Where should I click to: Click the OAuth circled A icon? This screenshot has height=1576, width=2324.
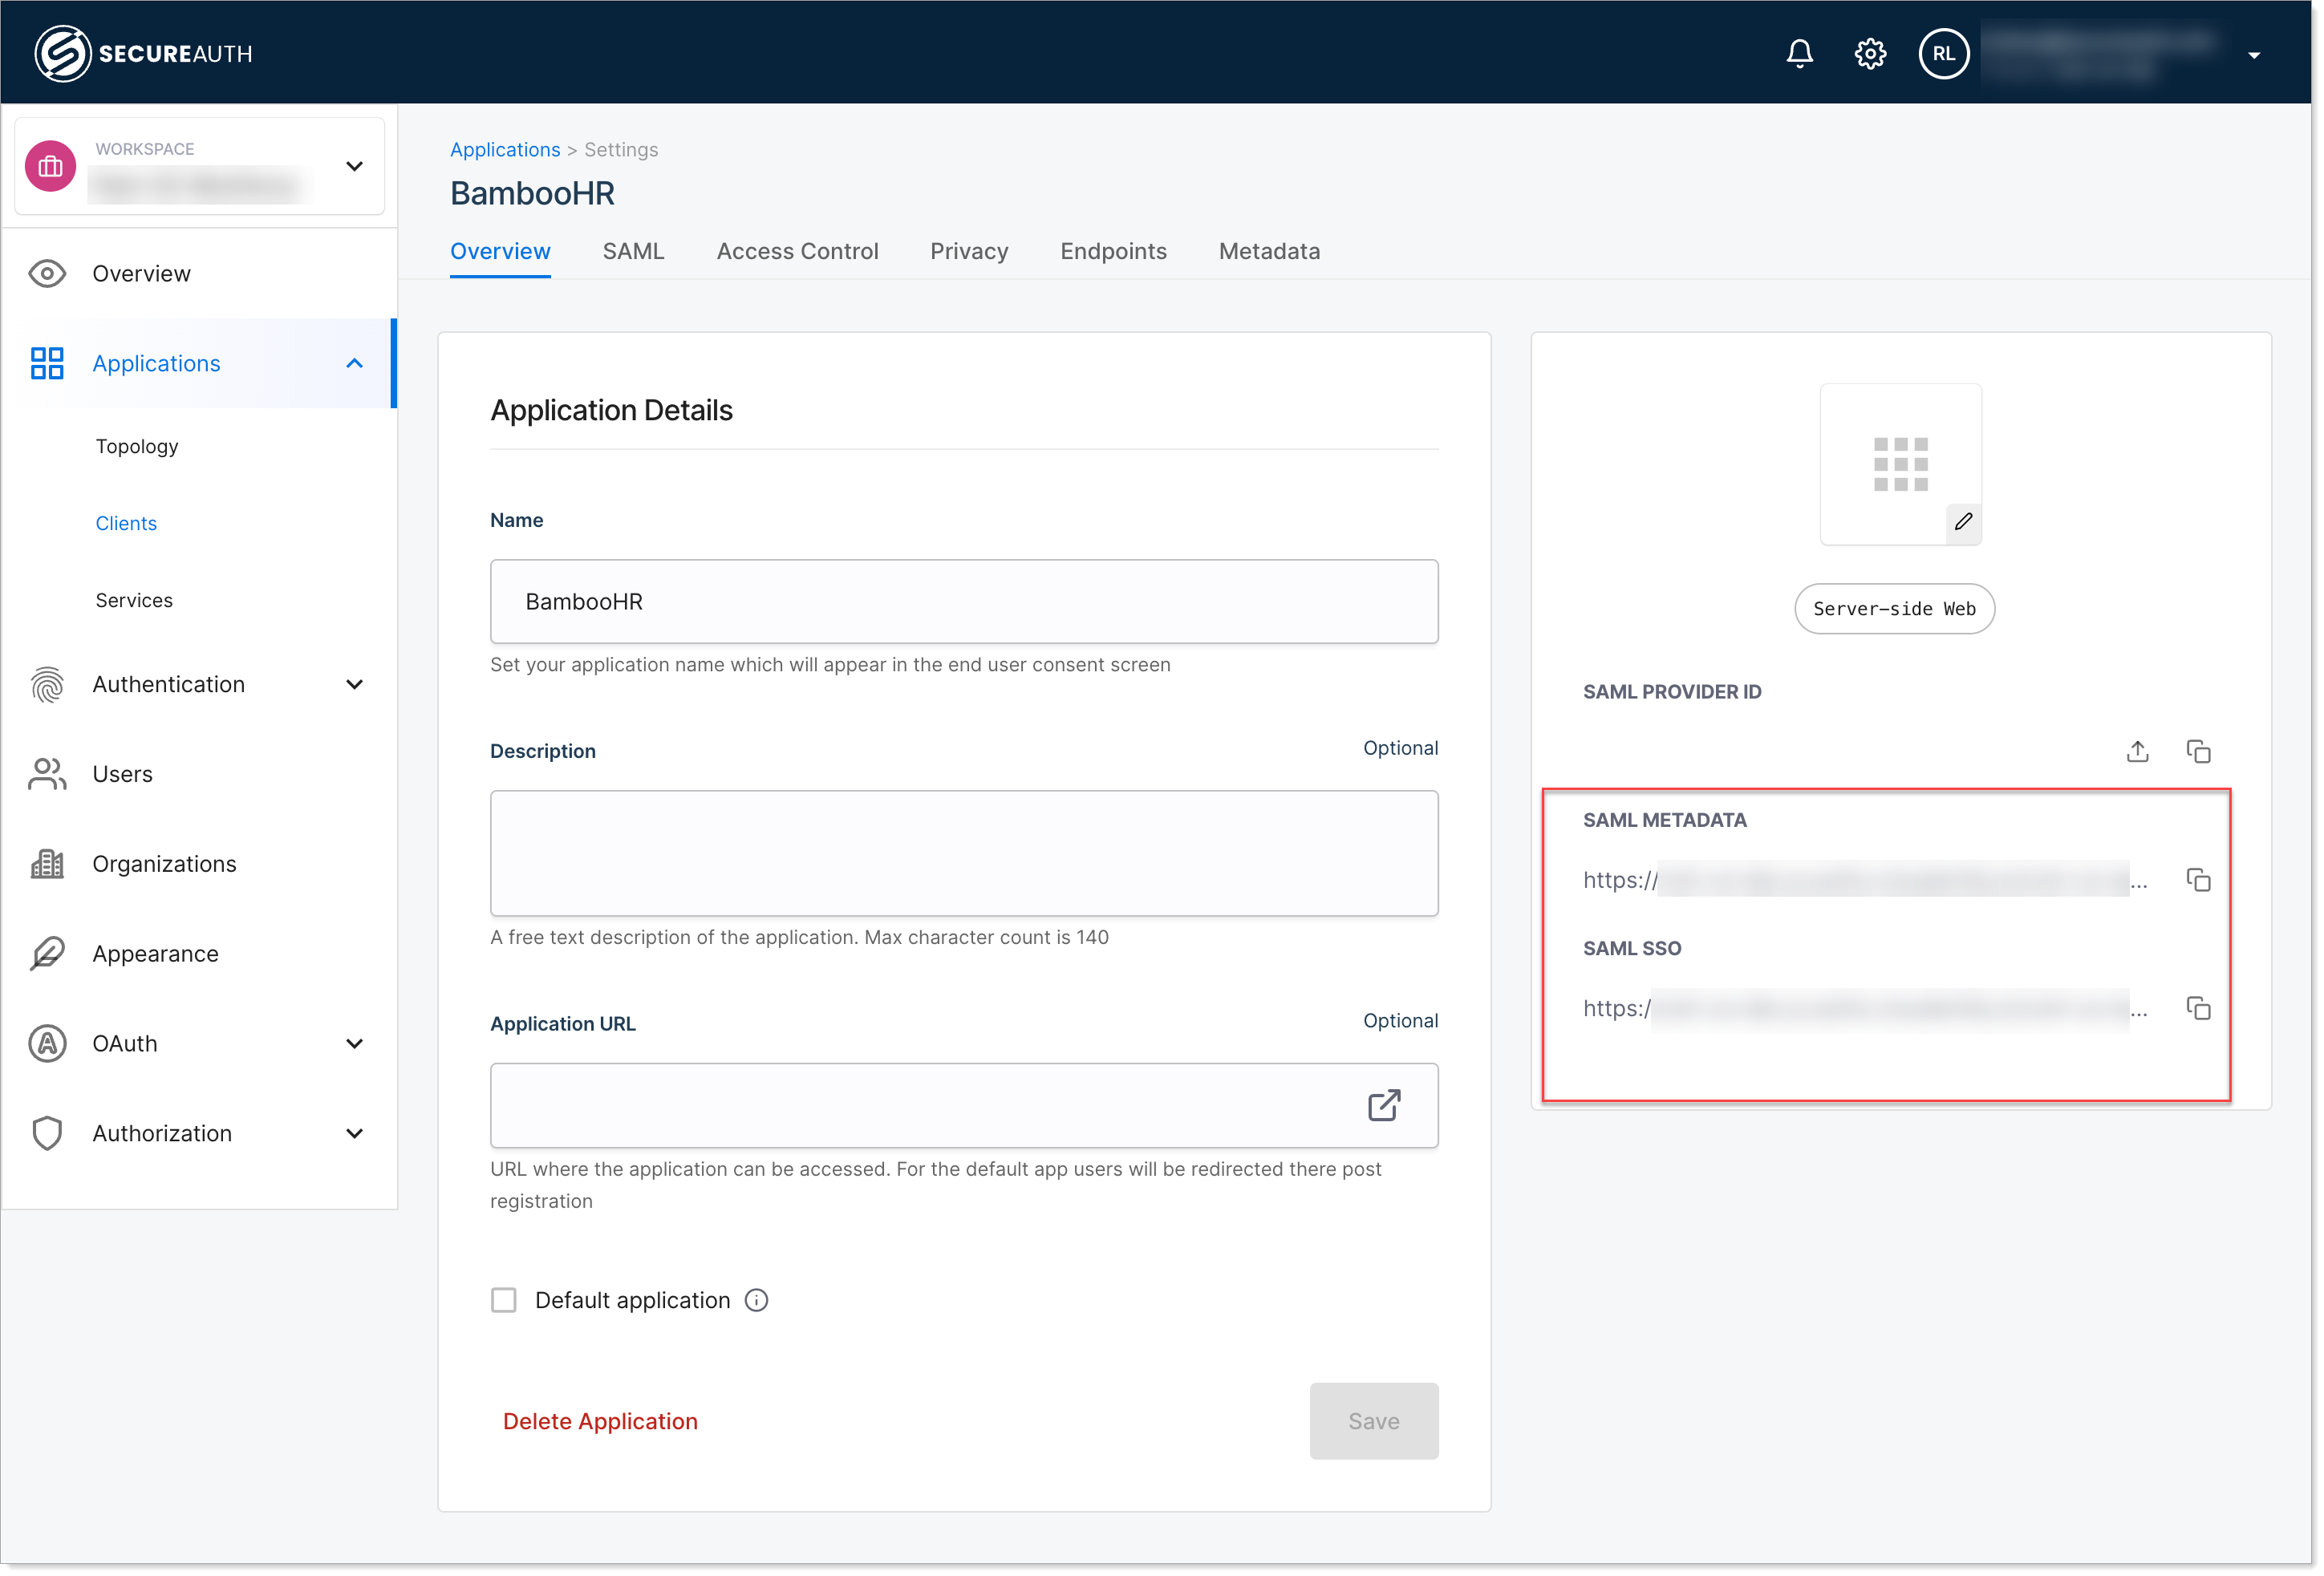[x=47, y=1043]
